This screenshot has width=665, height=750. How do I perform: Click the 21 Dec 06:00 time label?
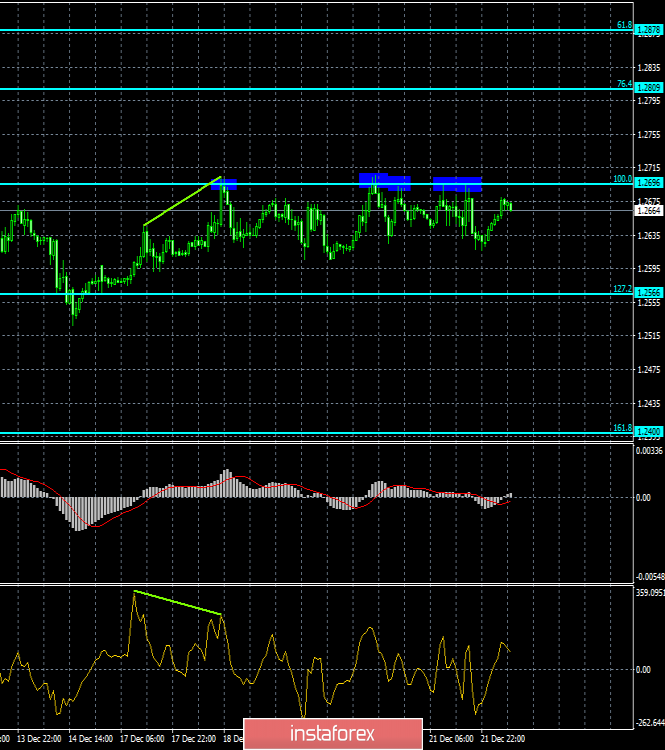click(x=451, y=739)
